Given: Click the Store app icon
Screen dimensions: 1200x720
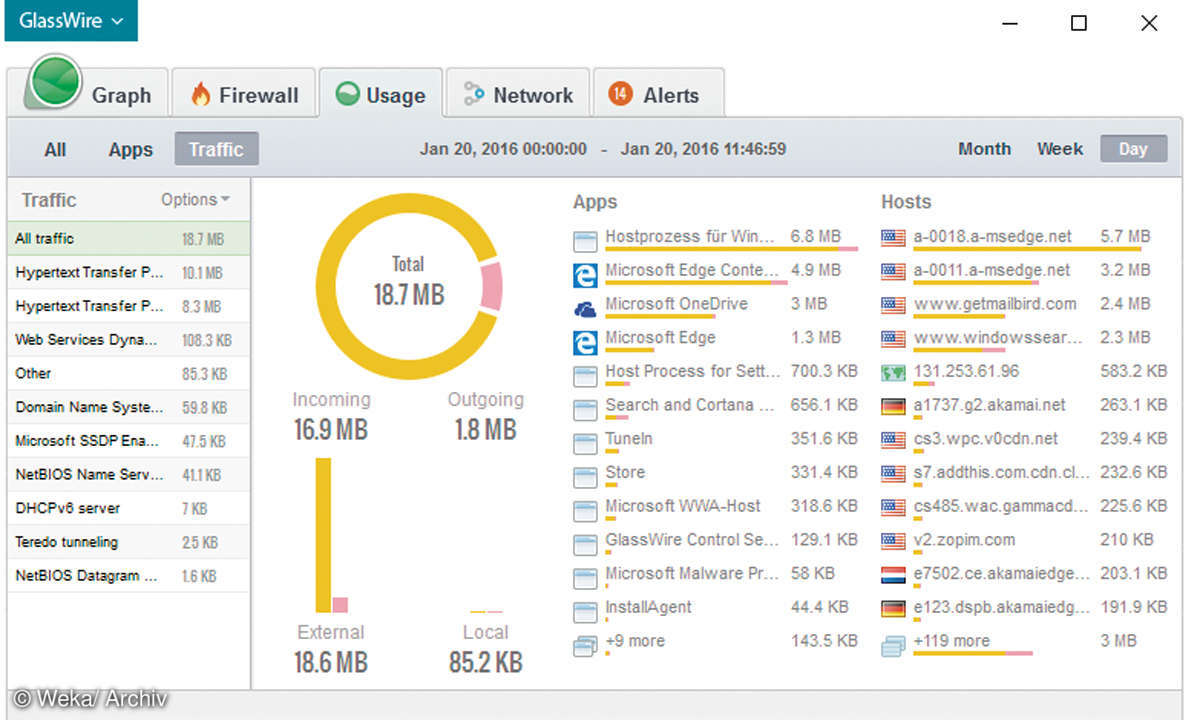Looking at the screenshot, I should point(585,477).
